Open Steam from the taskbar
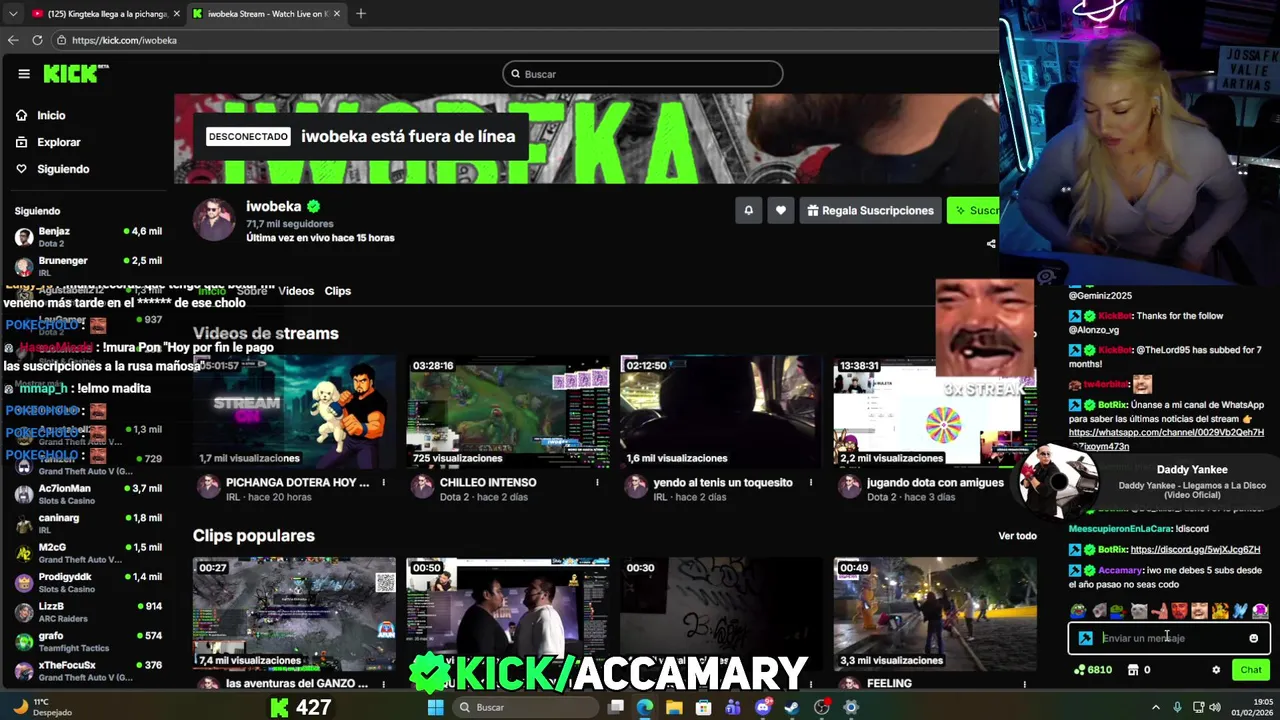The height and width of the screenshot is (720, 1280). tap(792, 707)
